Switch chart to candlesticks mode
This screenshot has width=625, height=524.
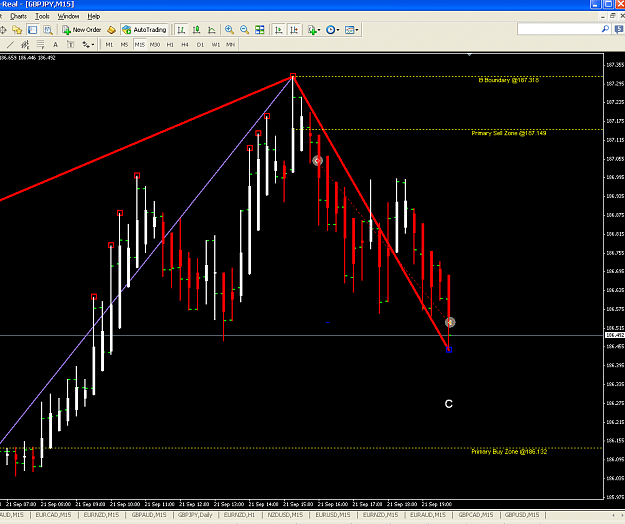(x=197, y=30)
